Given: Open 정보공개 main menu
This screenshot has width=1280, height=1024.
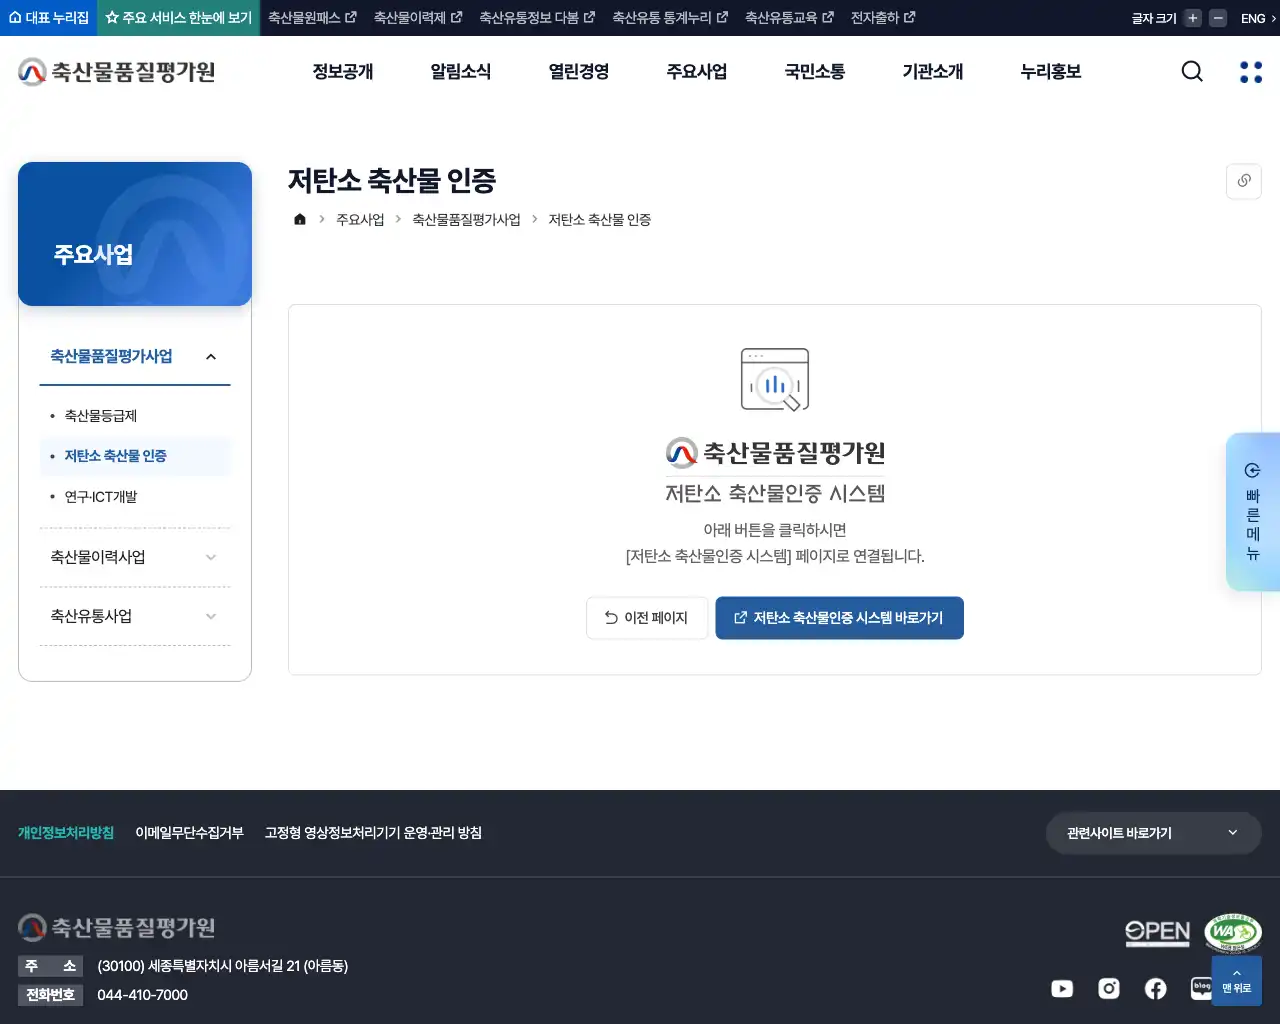Looking at the screenshot, I should [343, 72].
